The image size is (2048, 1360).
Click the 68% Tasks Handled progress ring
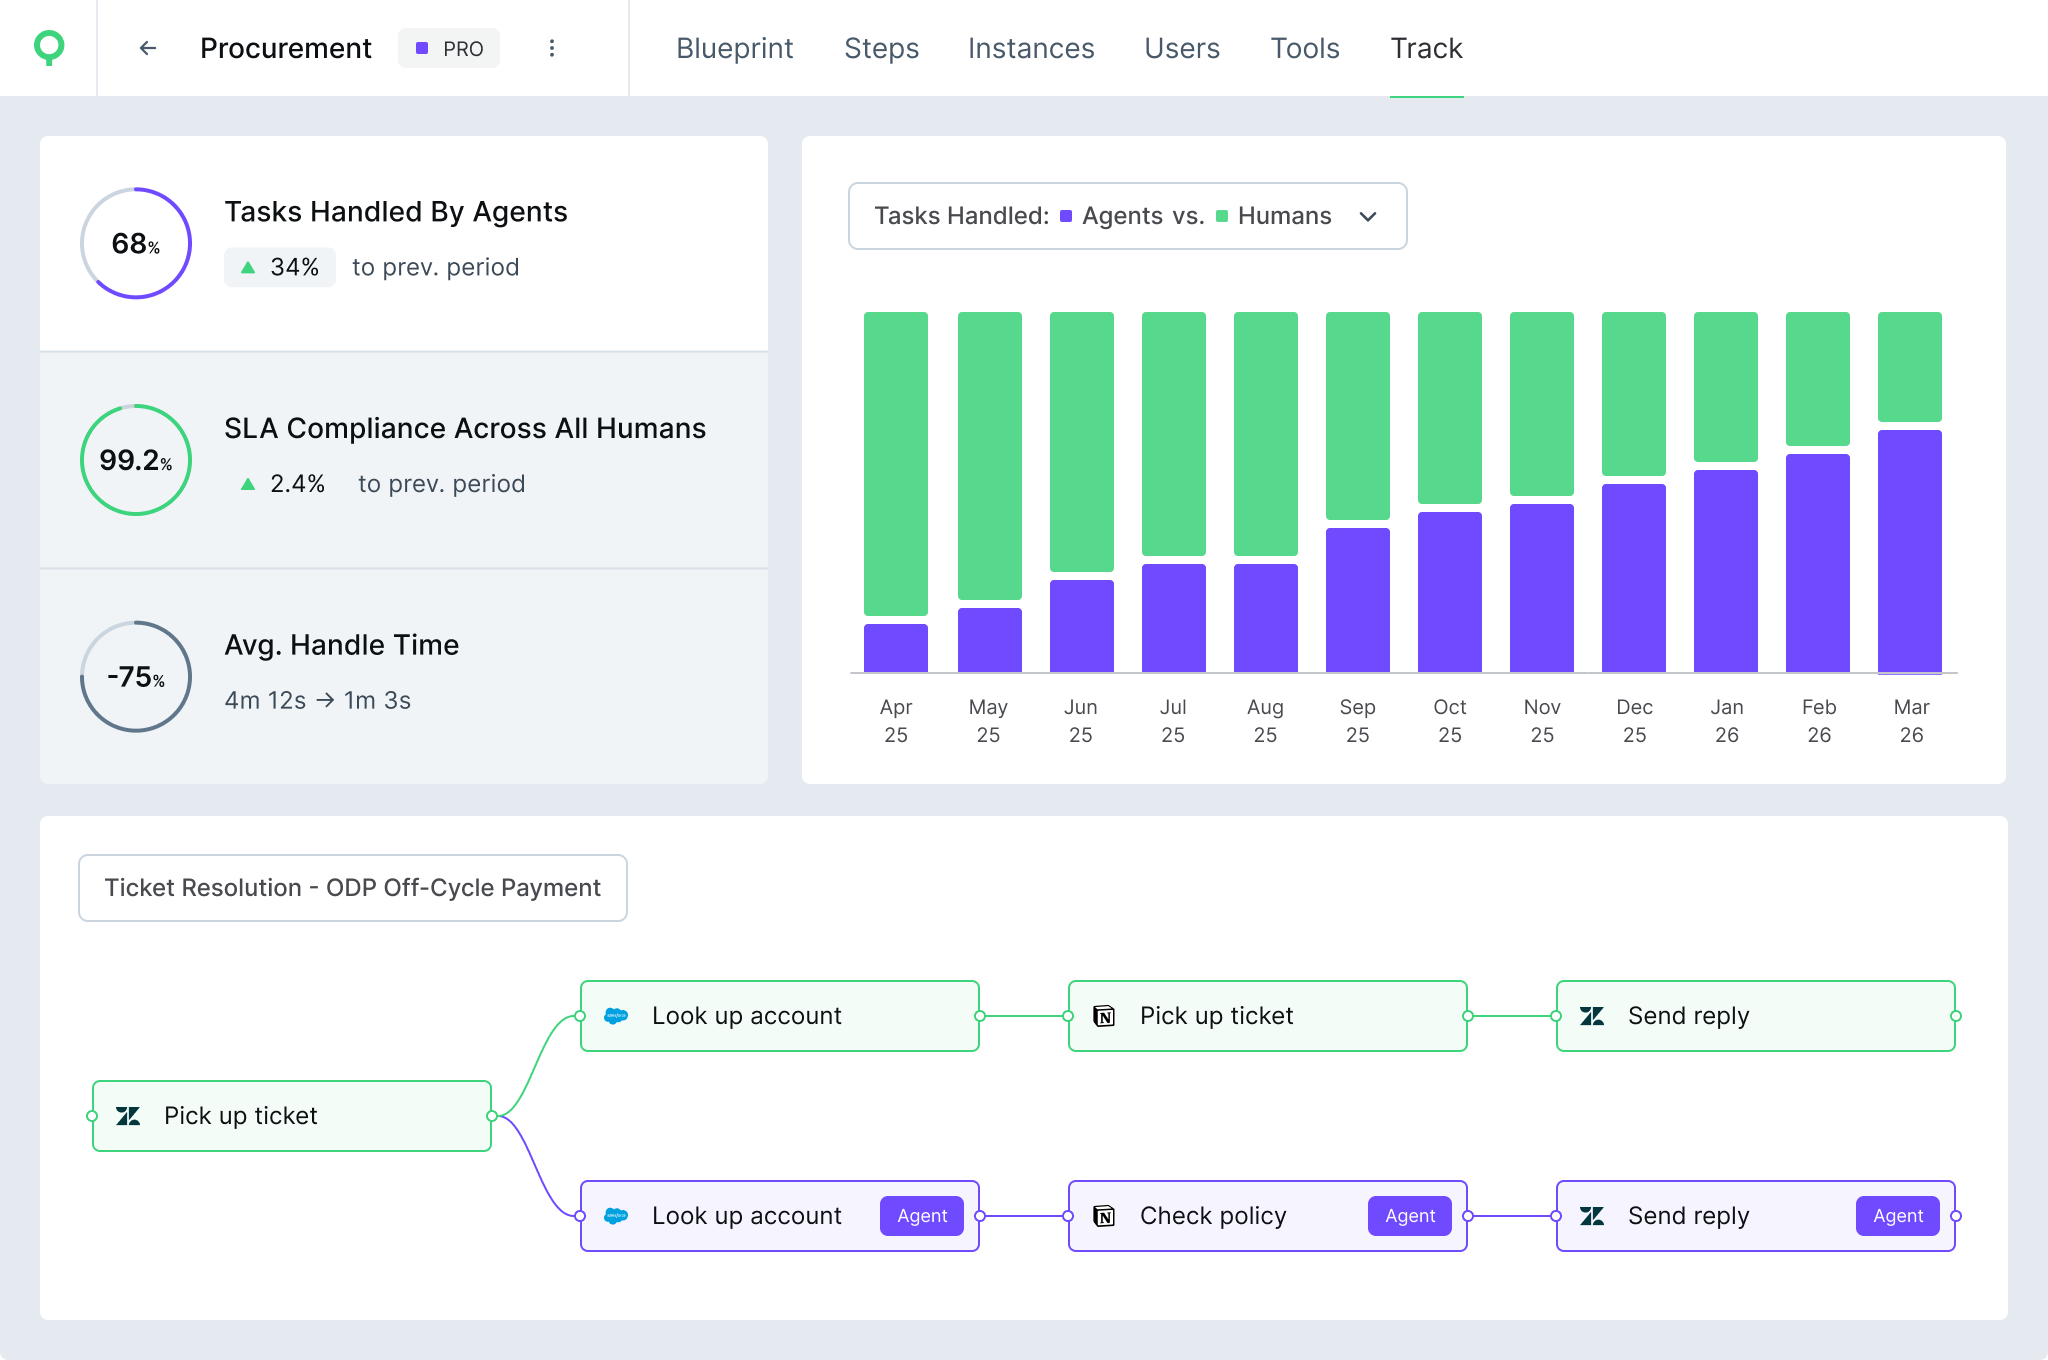(135, 243)
